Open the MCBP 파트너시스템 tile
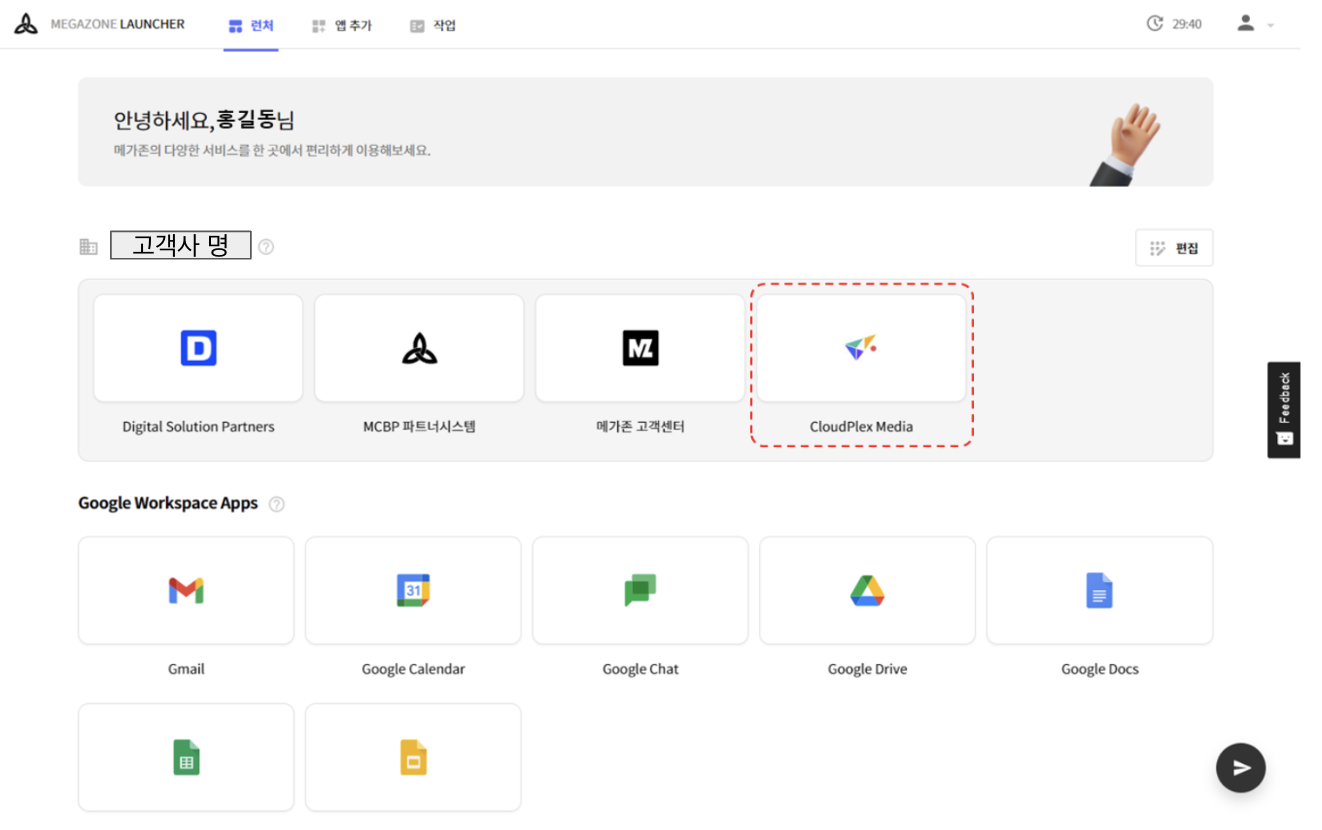 pyautogui.click(x=419, y=347)
